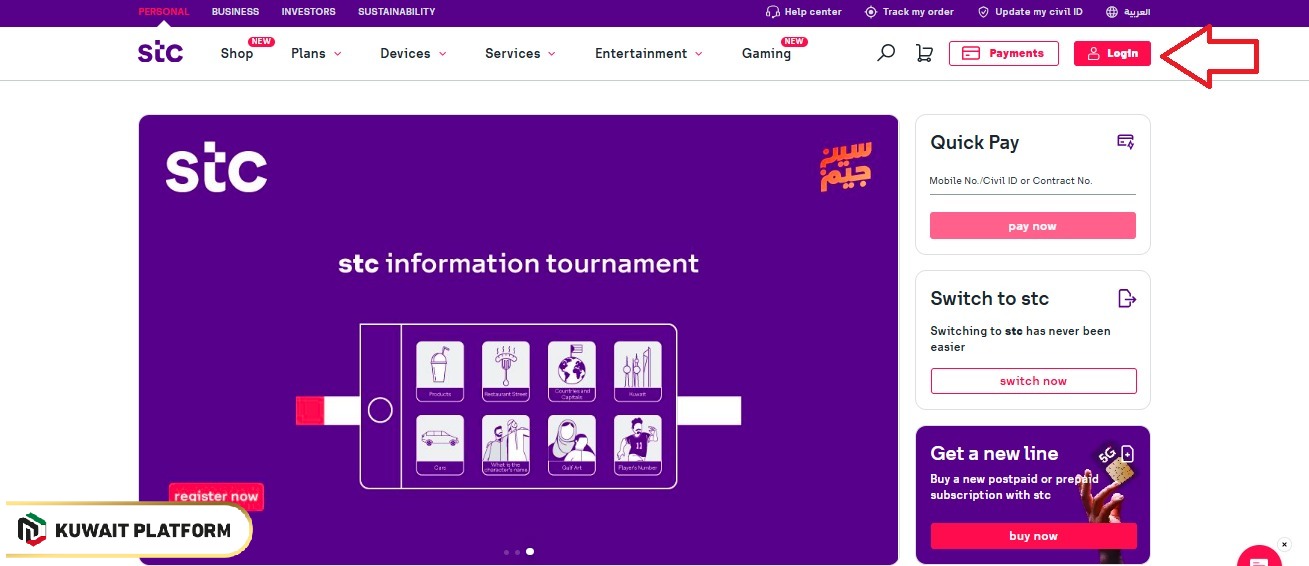Click the search magnifier icon
The height and width of the screenshot is (566, 1309).
point(885,53)
